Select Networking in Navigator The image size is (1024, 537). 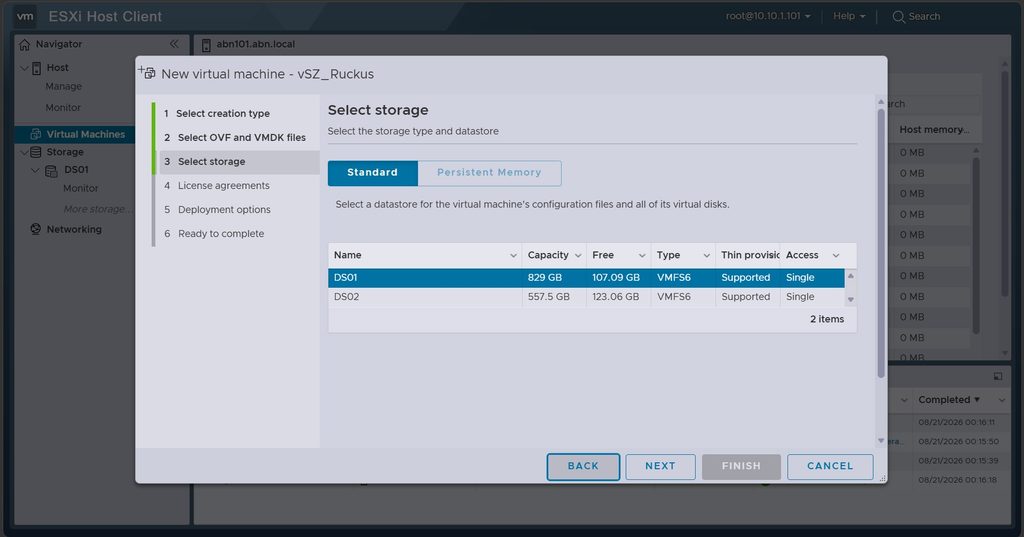point(74,229)
